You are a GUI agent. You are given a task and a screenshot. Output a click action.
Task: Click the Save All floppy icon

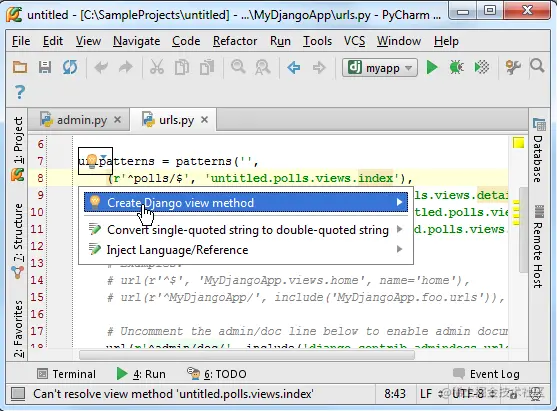coord(45,67)
